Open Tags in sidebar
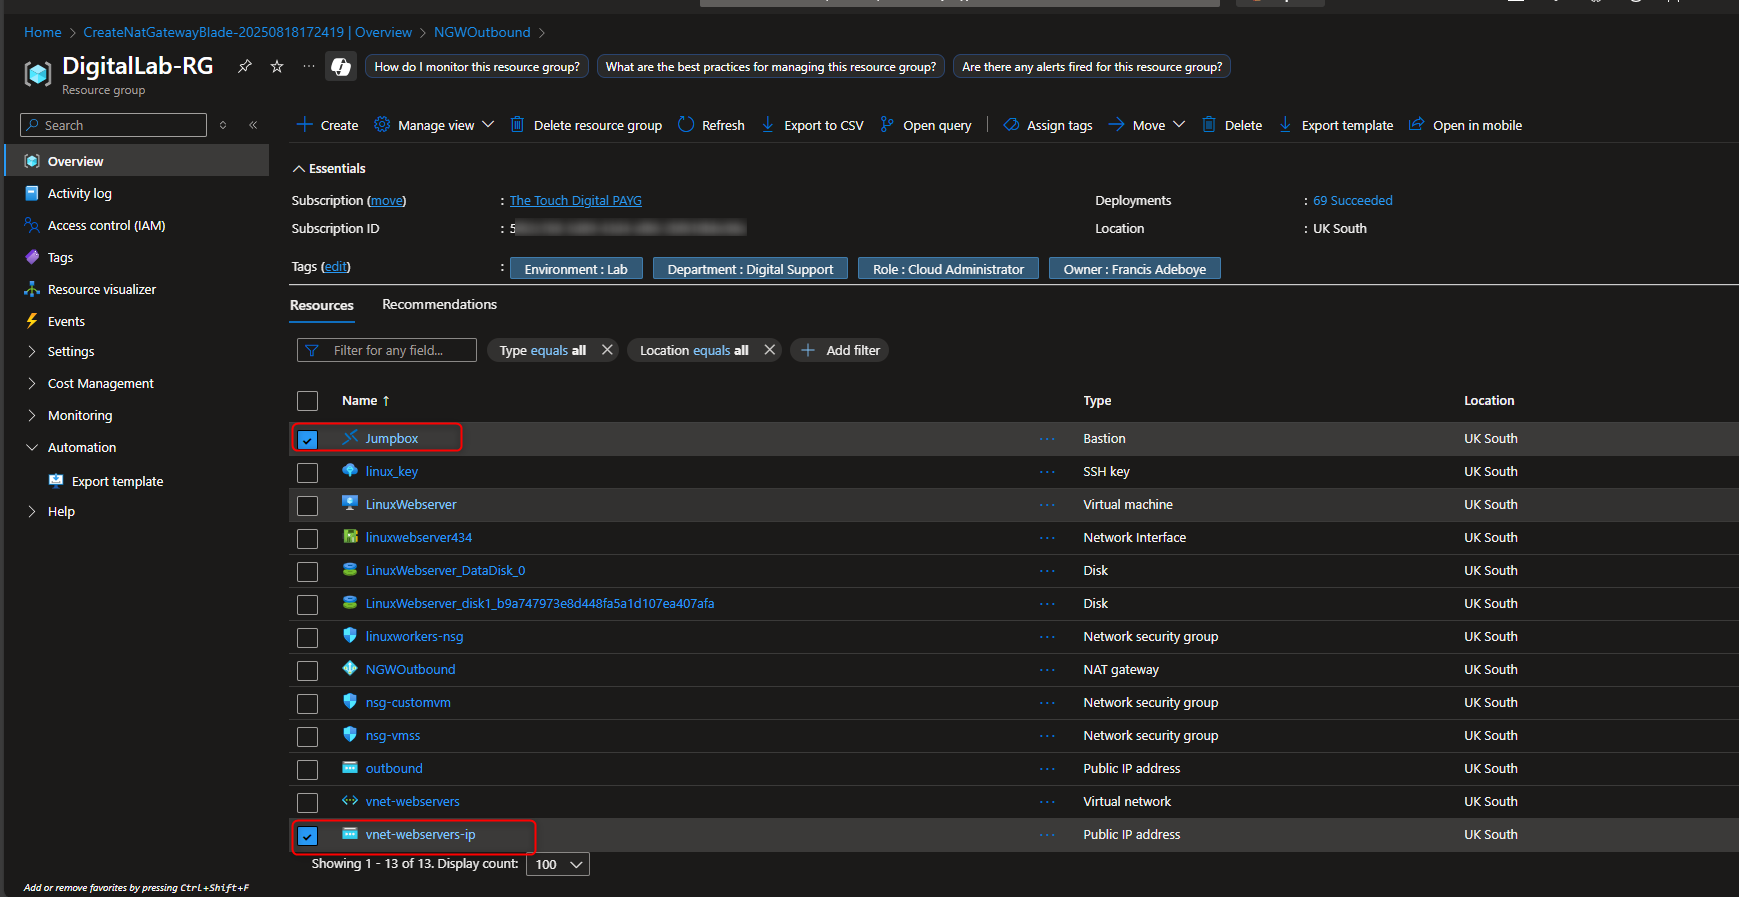 tap(60, 257)
